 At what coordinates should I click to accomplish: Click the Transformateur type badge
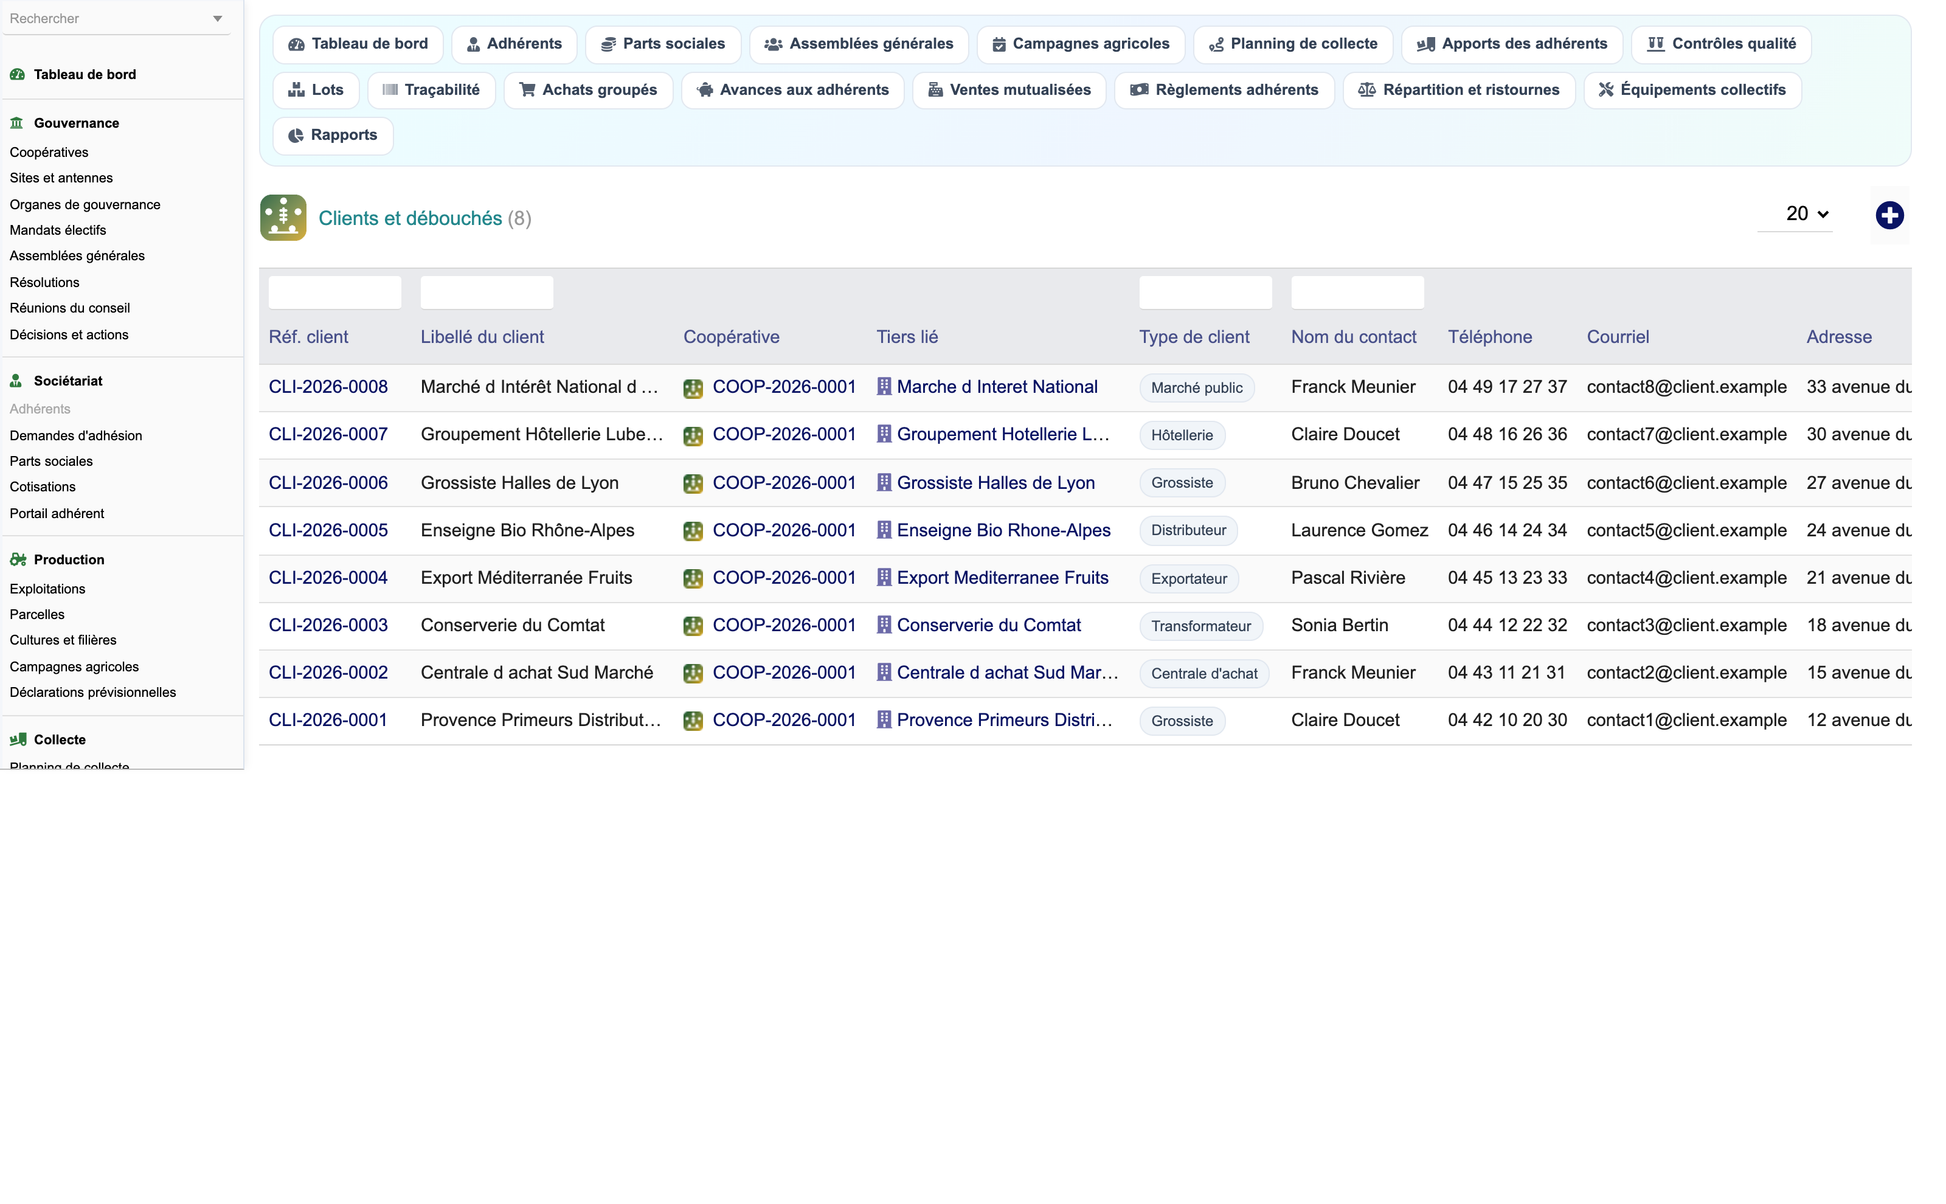pos(1201,626)
